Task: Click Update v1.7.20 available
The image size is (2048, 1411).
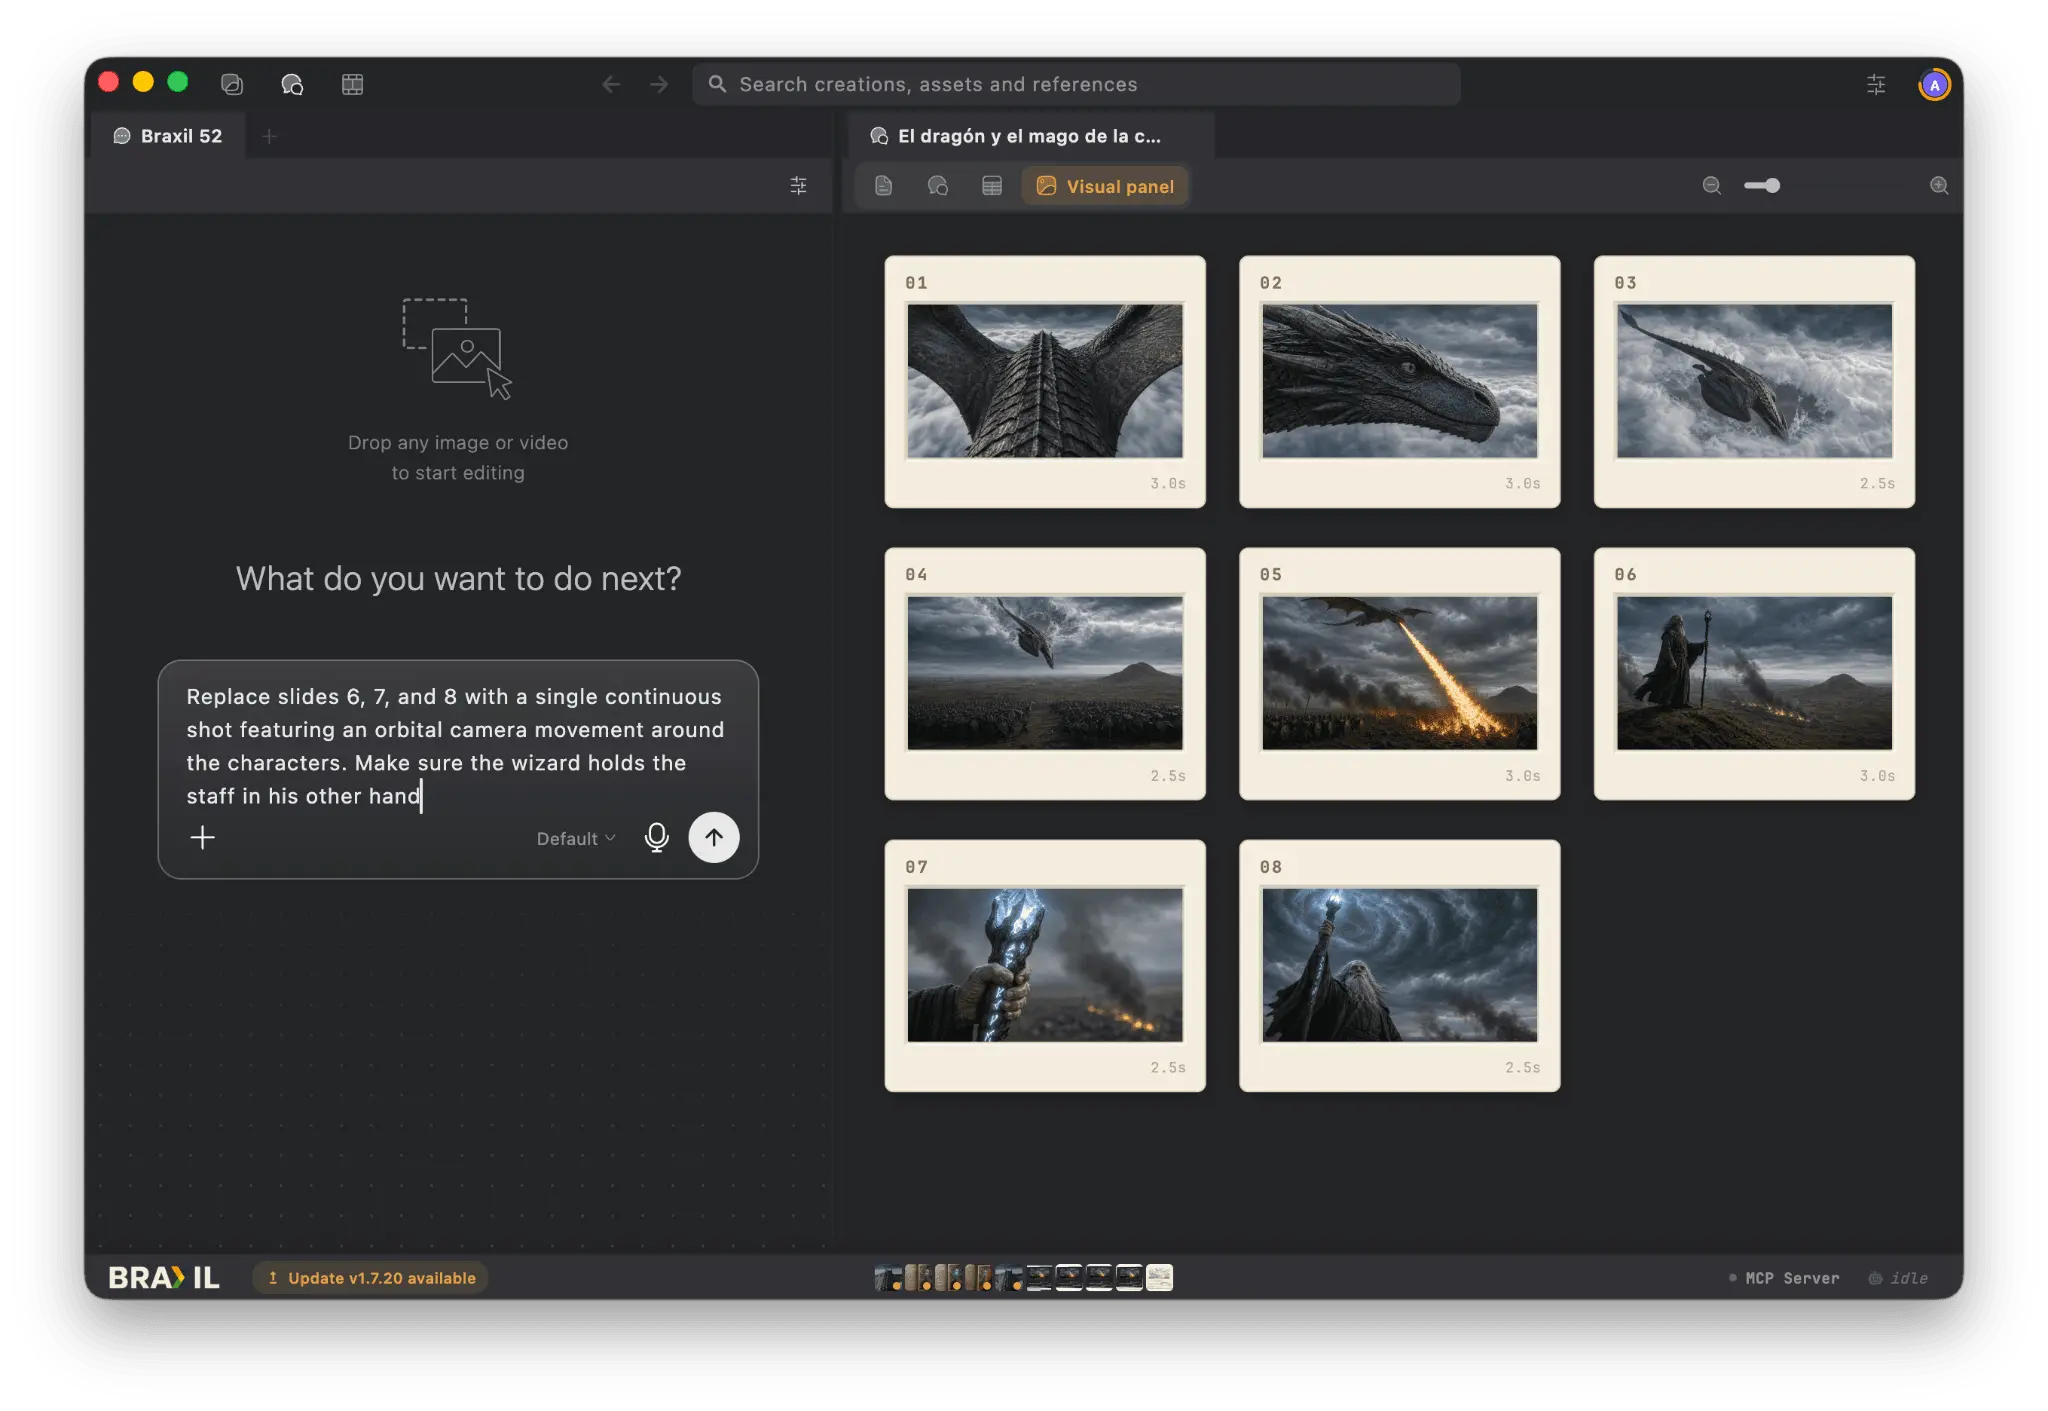Action: 371,1278
